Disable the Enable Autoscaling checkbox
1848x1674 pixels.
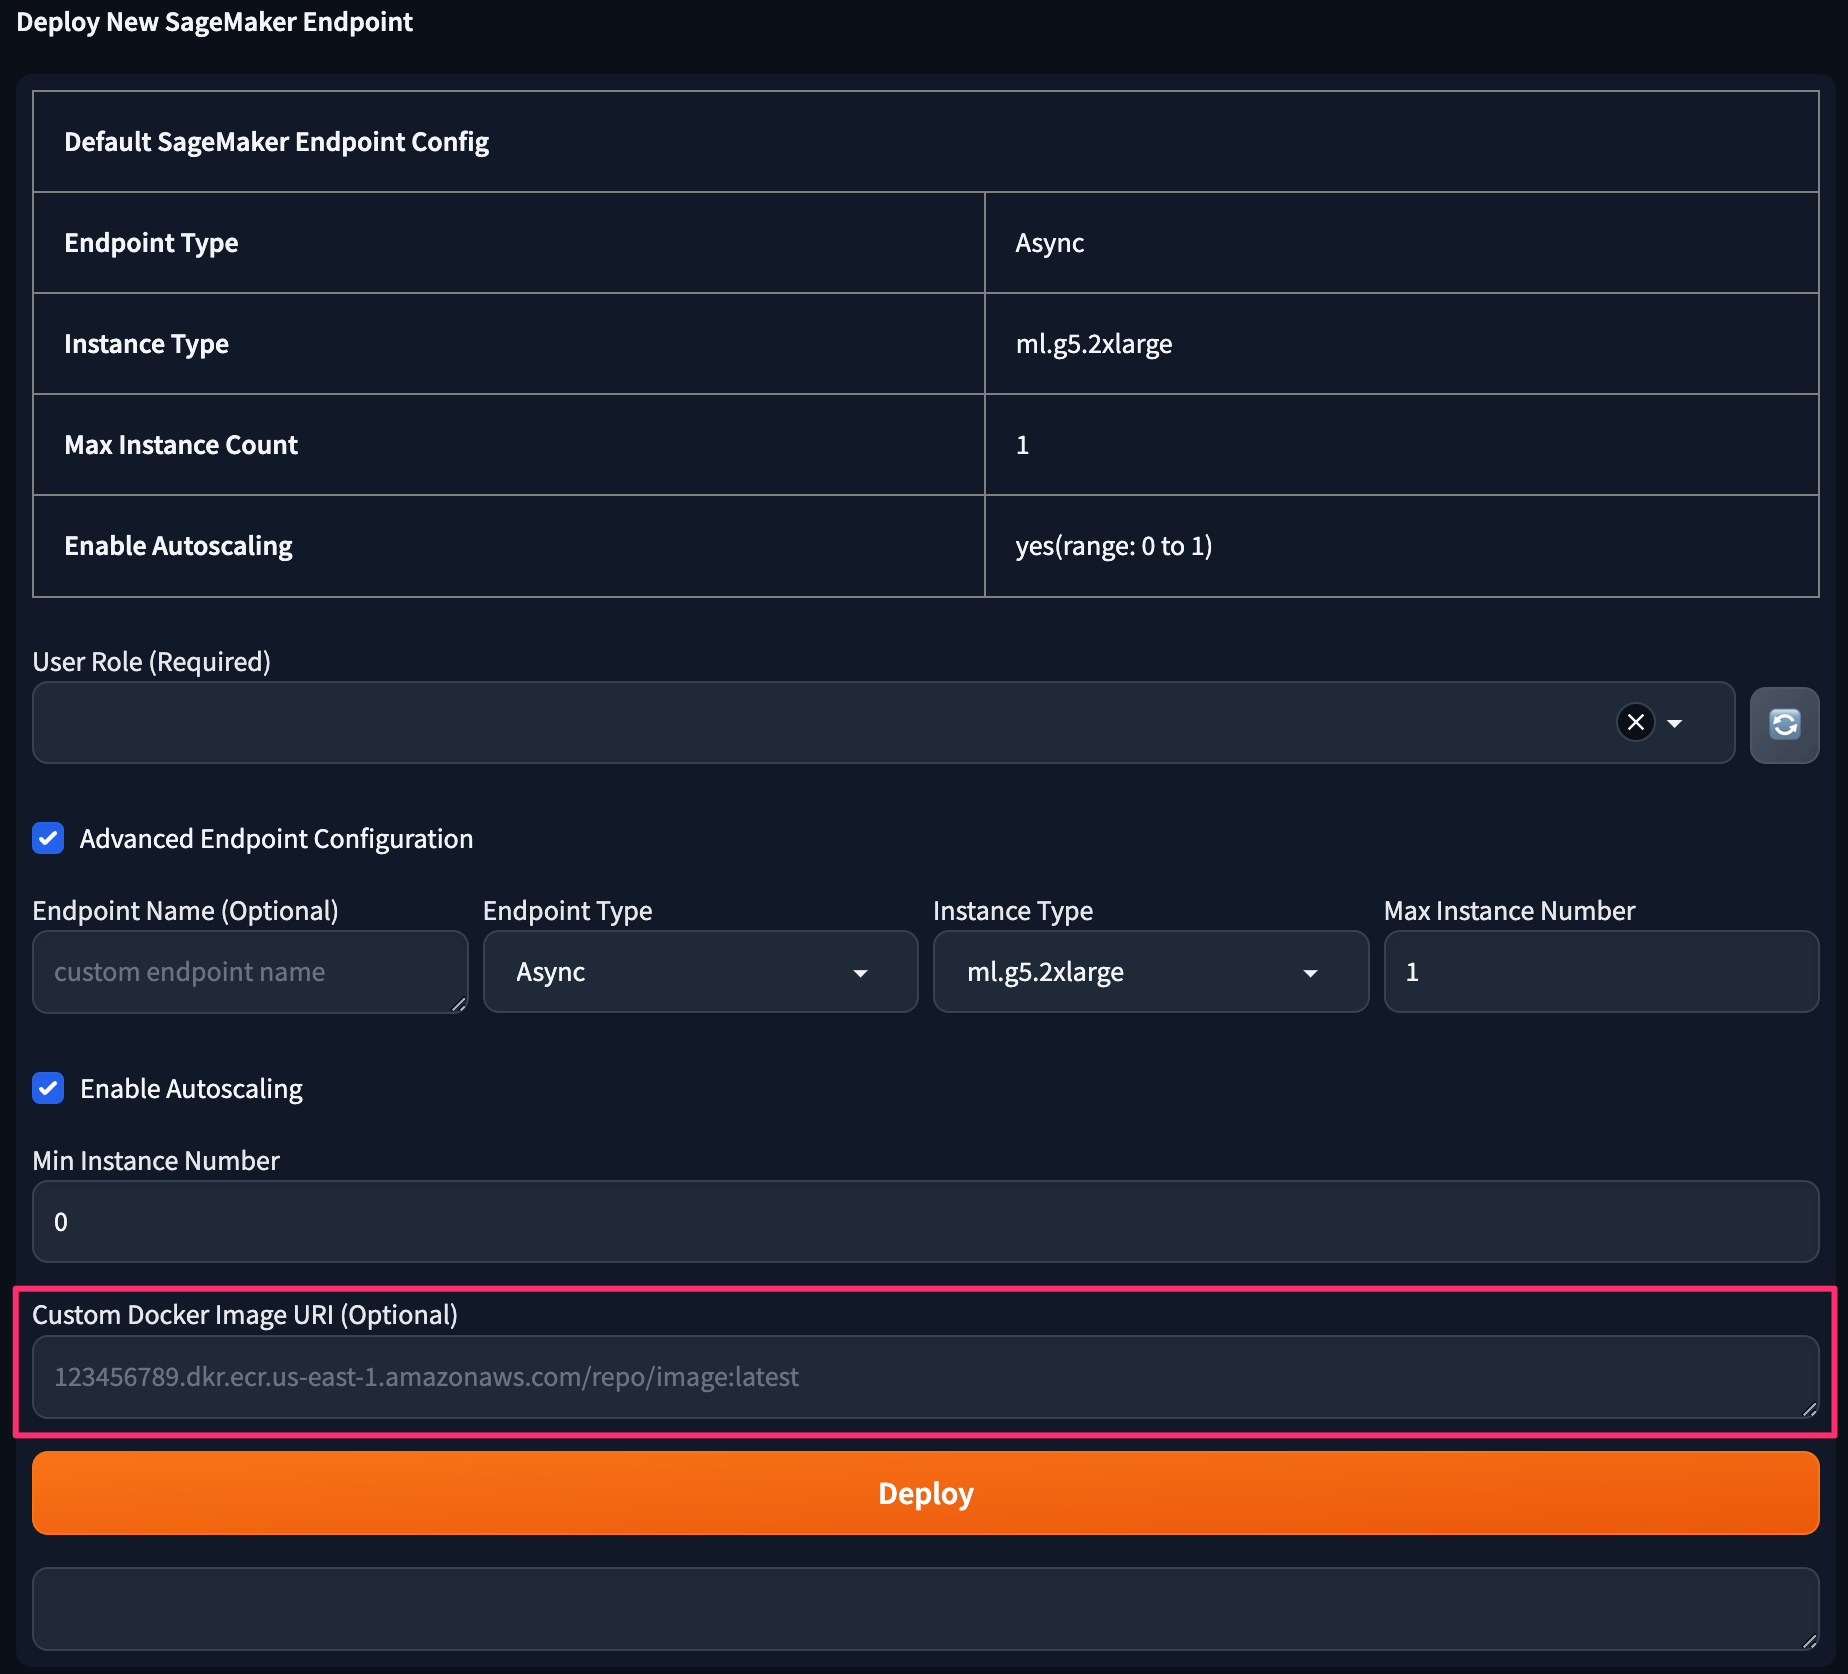[48, 1088]
